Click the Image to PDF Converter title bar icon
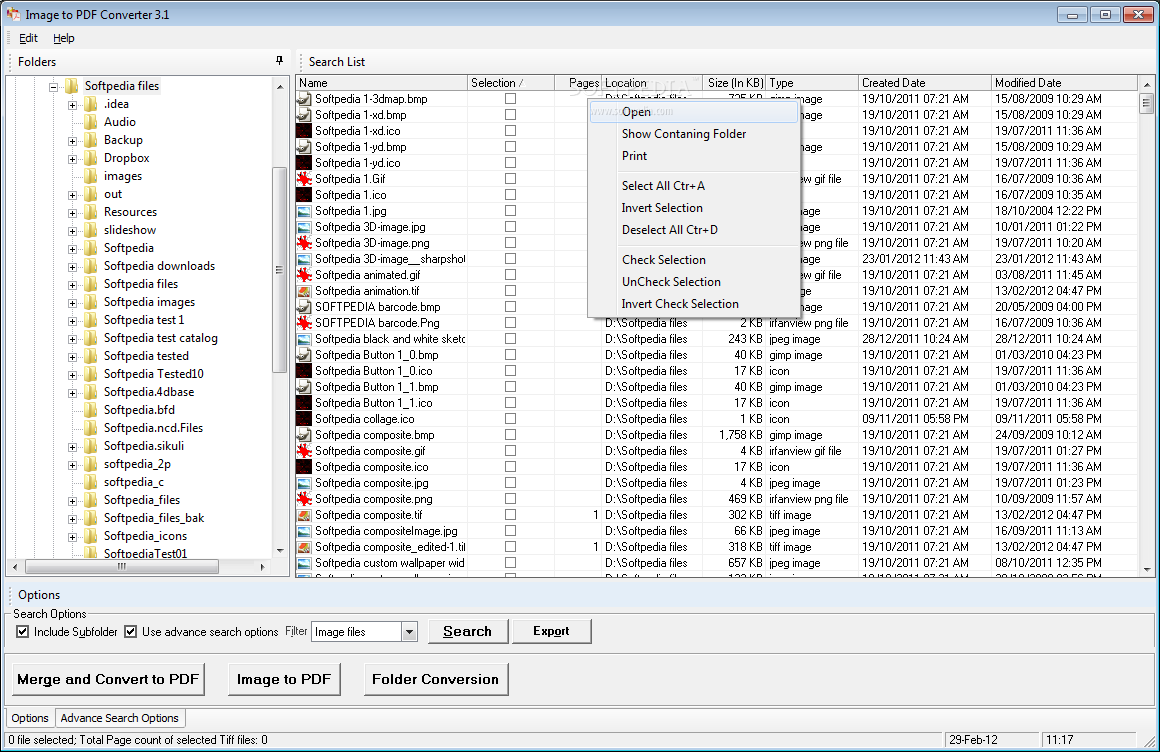This screenshot has width=1160, height=752. coord(13,14)
